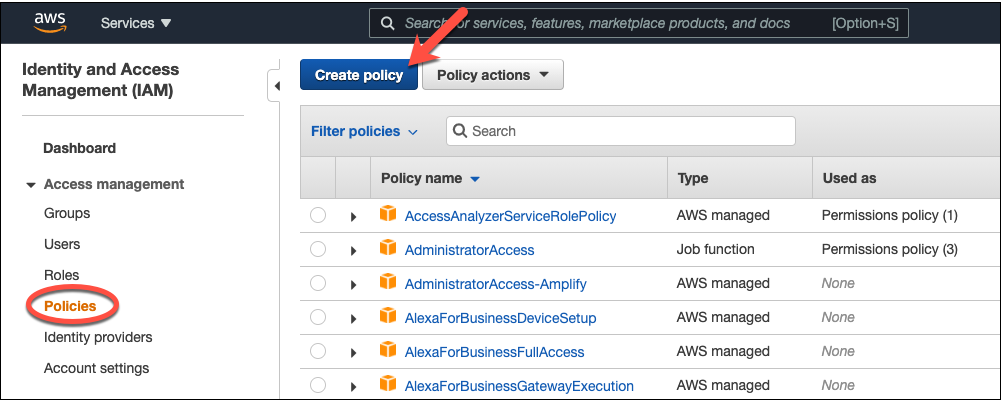Screen dimensions: 1001x400
Task: Select Policies in the sidebar
Action: click(x=70, y=306)
